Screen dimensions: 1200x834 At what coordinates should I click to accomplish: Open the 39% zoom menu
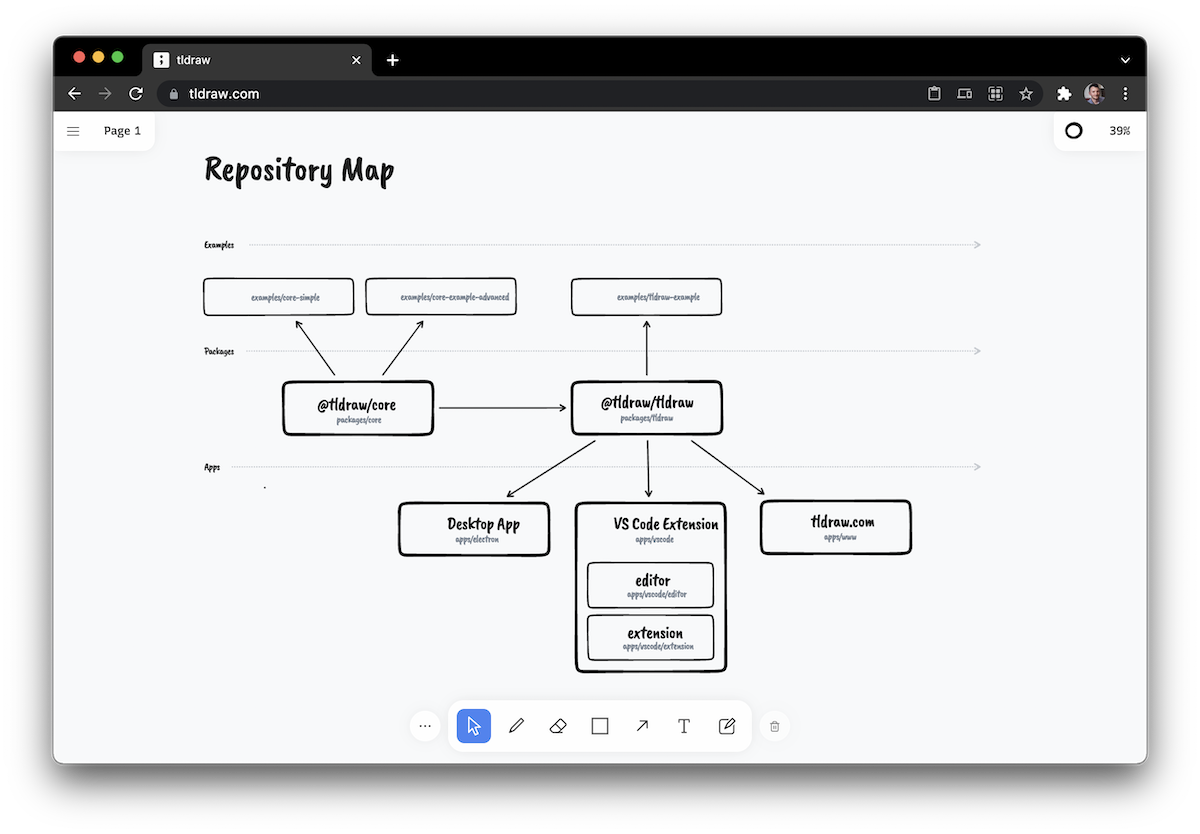(1119, 131)
